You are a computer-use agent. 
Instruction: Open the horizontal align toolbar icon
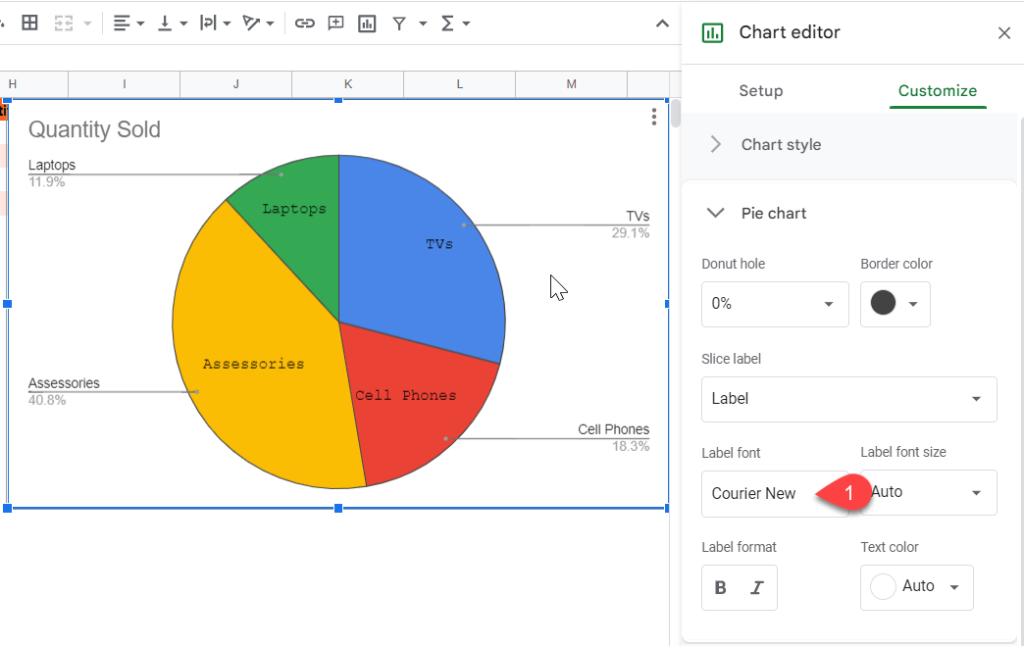(128, 24)
